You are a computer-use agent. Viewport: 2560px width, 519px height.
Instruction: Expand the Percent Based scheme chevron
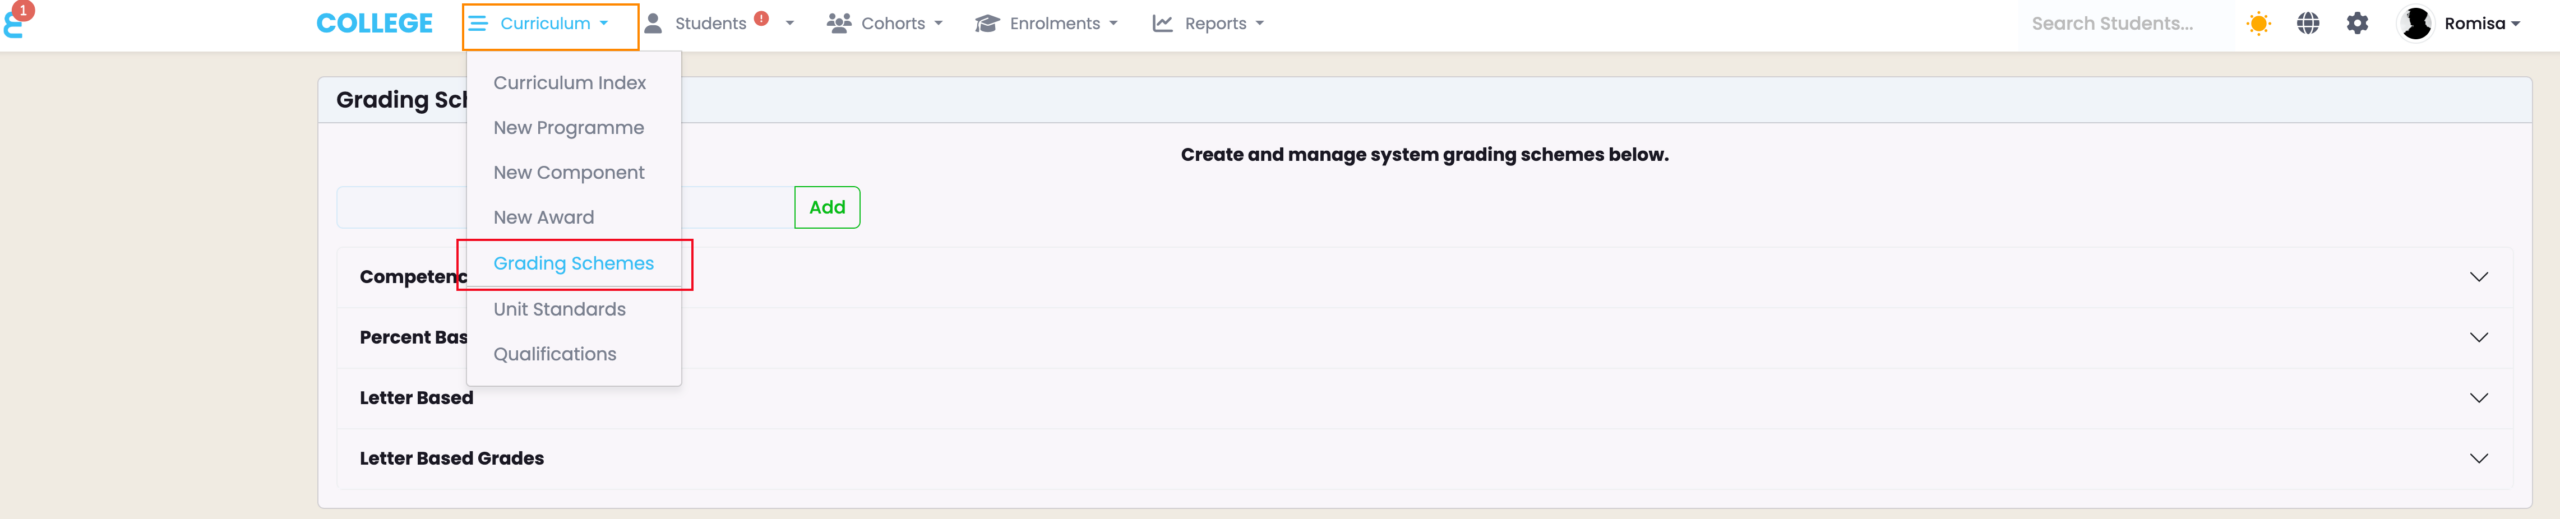tap(2478, 338)
